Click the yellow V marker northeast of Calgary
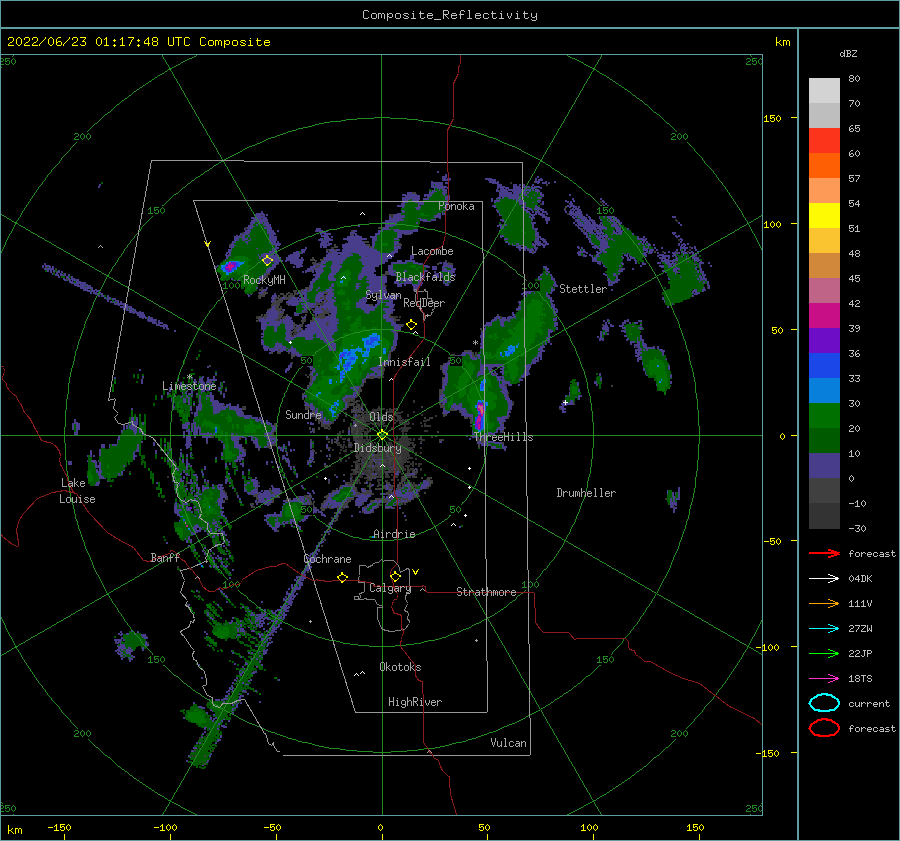This screenshot has width=900, height=841. [416, 572]
